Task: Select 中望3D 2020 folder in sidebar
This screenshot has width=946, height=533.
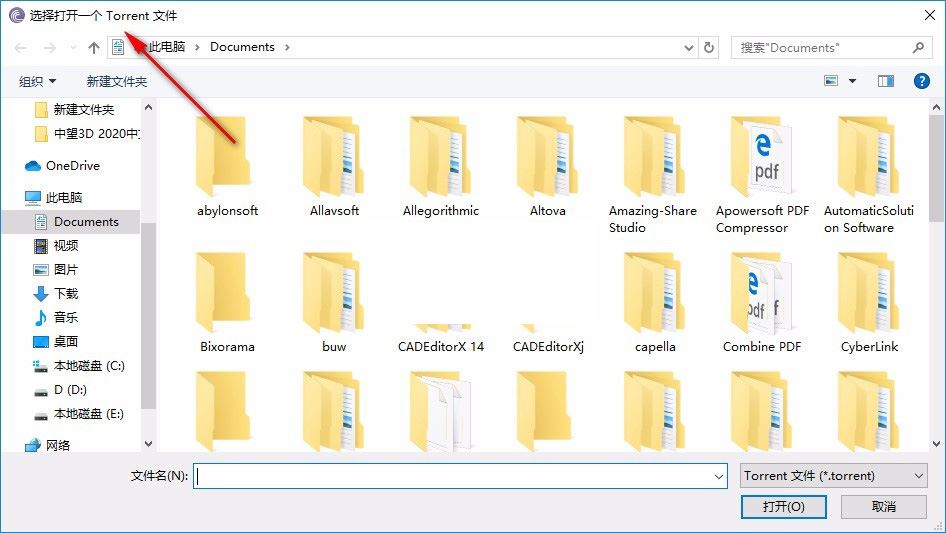Action: pyautogui.click(x=87, y=133)
